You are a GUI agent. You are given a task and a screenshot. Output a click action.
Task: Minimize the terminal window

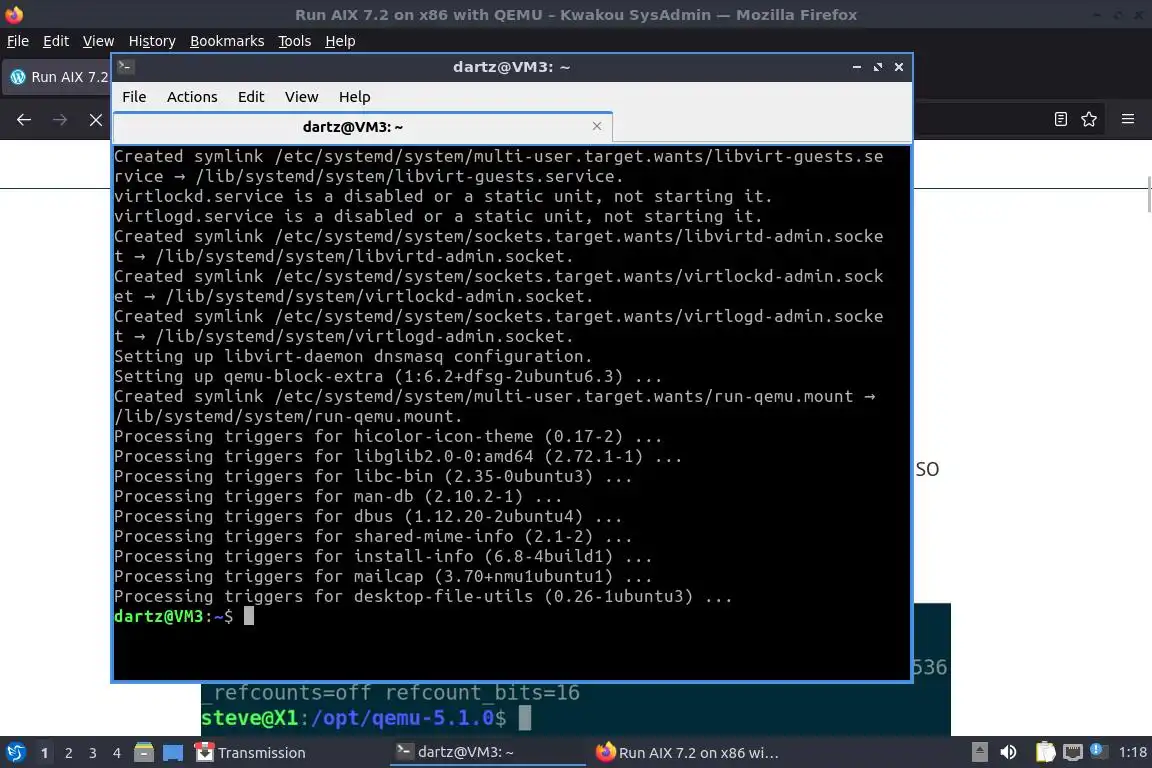pyautogui.click(x=857, y=67)
